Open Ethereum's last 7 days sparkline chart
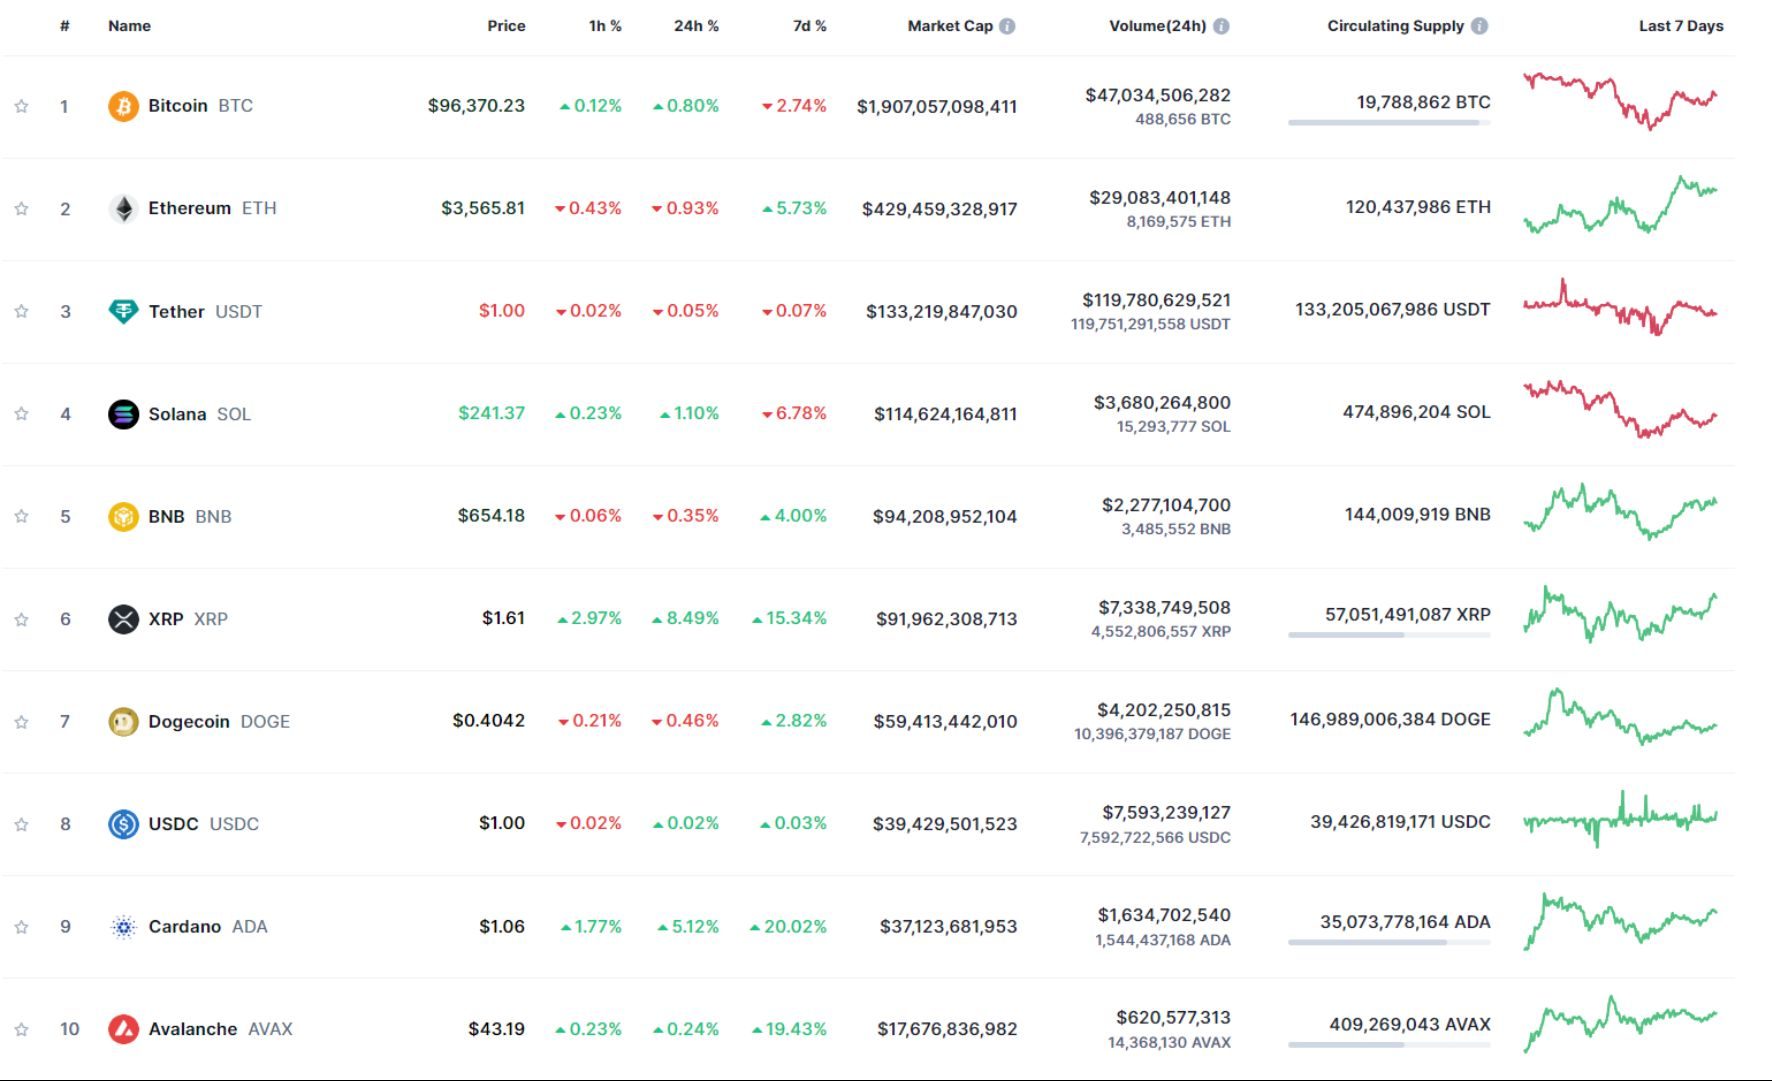The height and width of the screenshot is (1081, 1772). tap(1619, 207)
